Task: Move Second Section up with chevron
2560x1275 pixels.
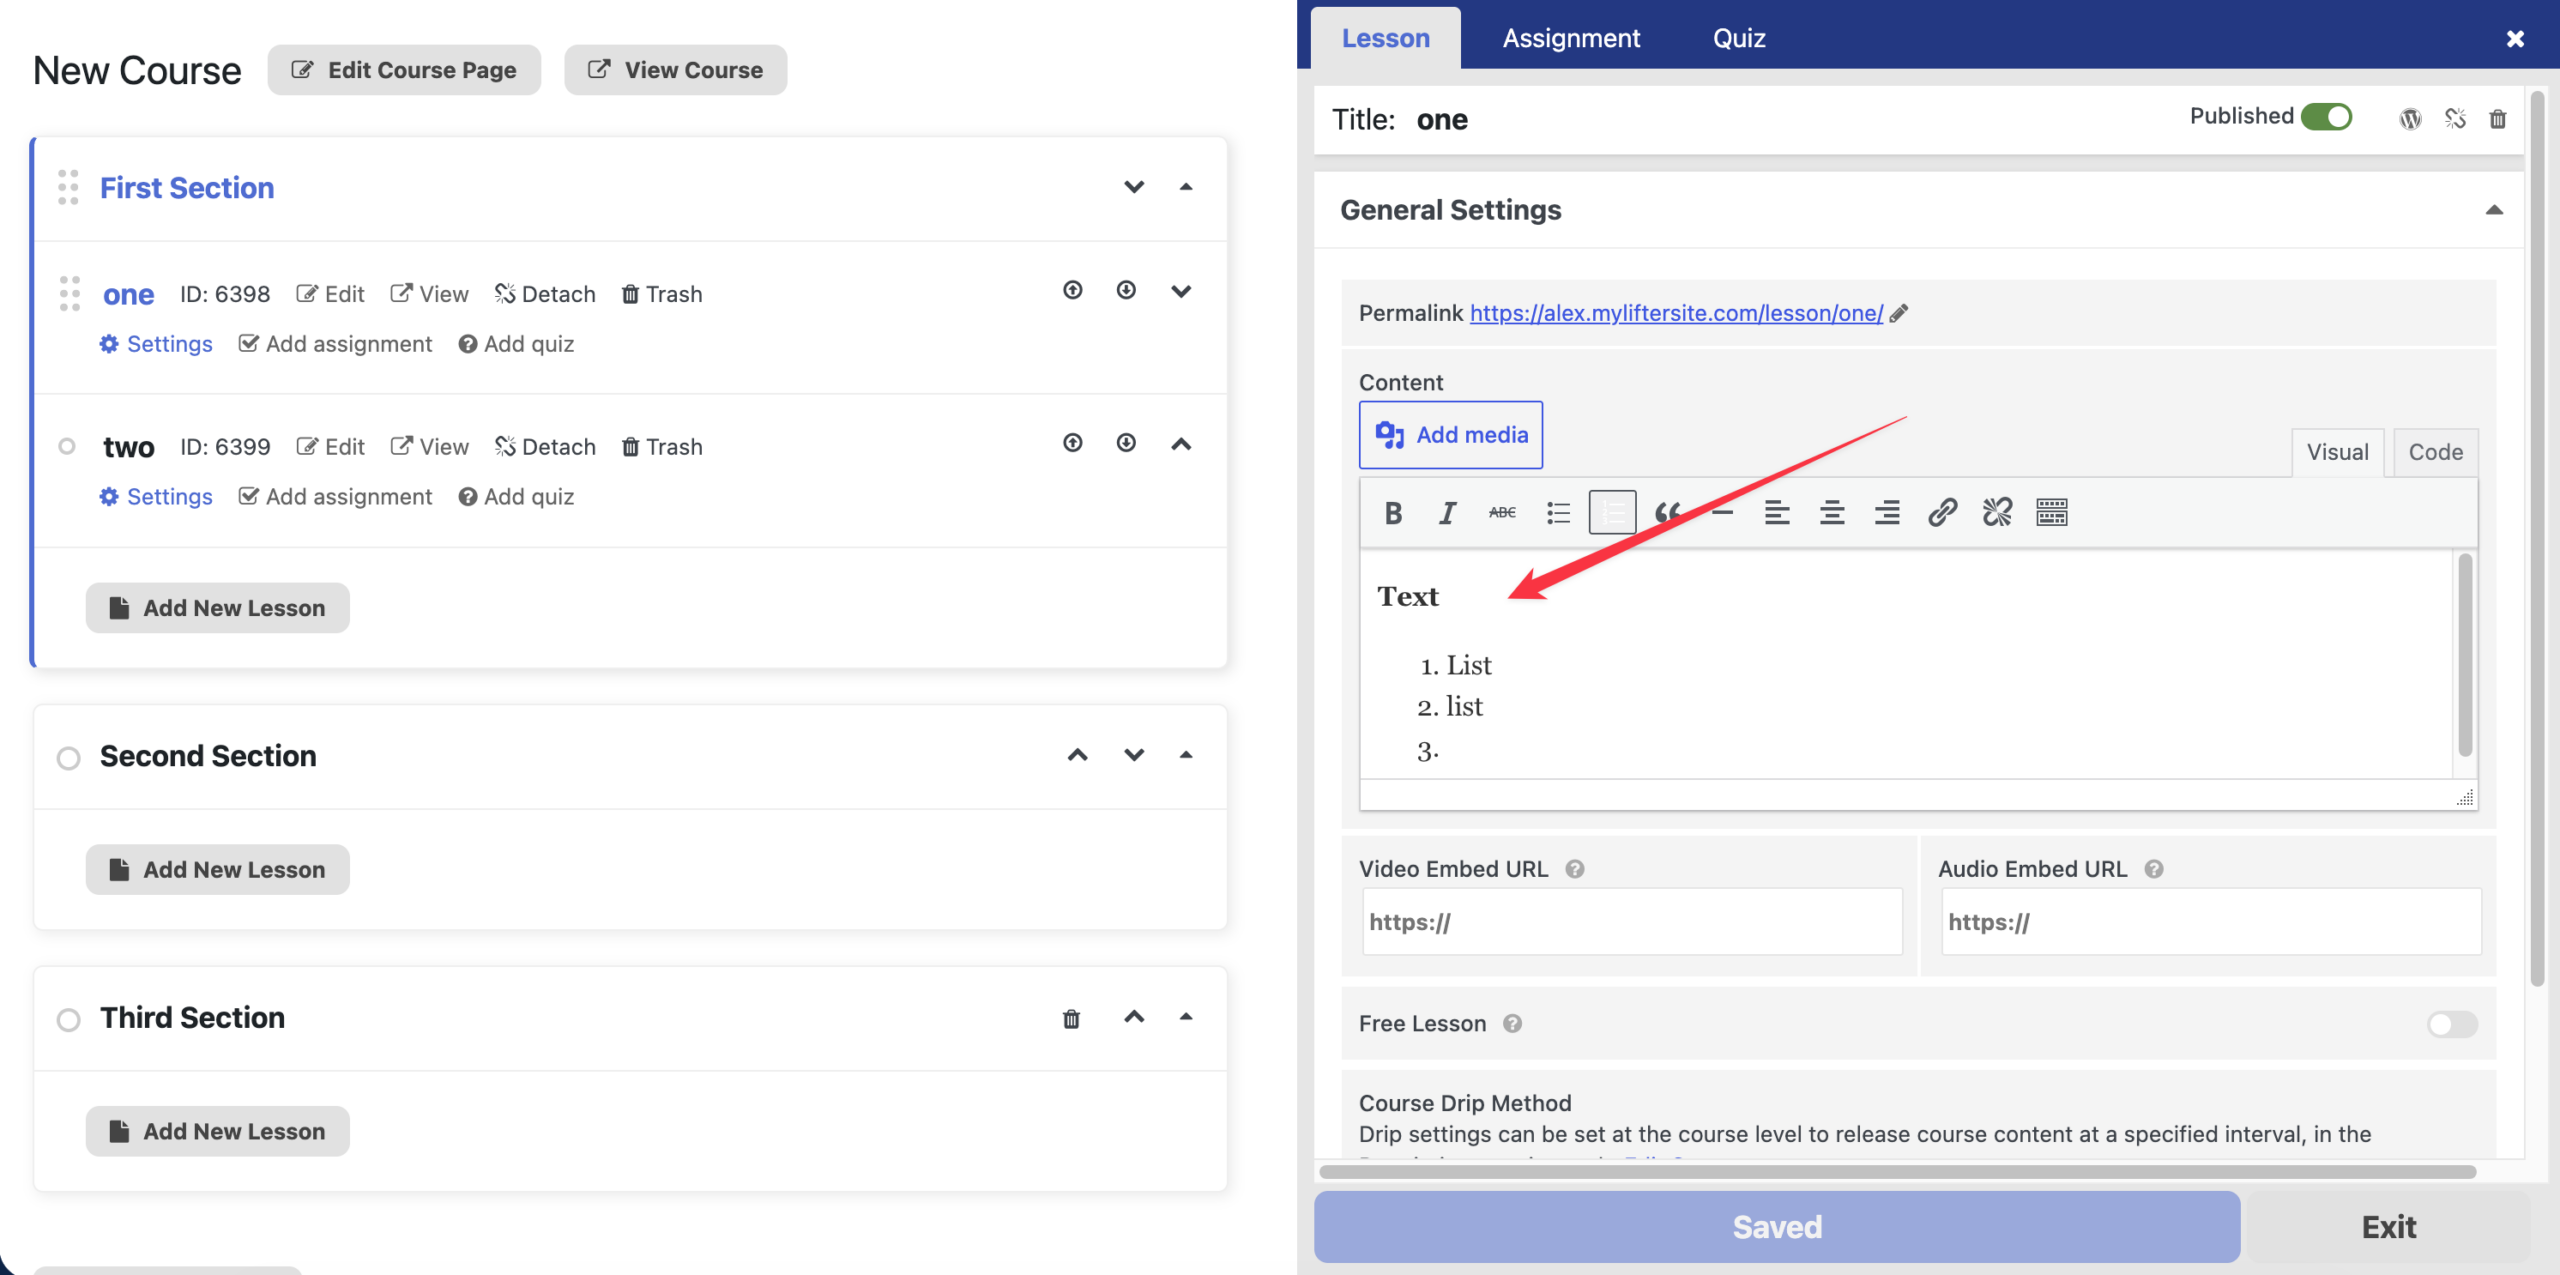Action: pos(1077,755)
